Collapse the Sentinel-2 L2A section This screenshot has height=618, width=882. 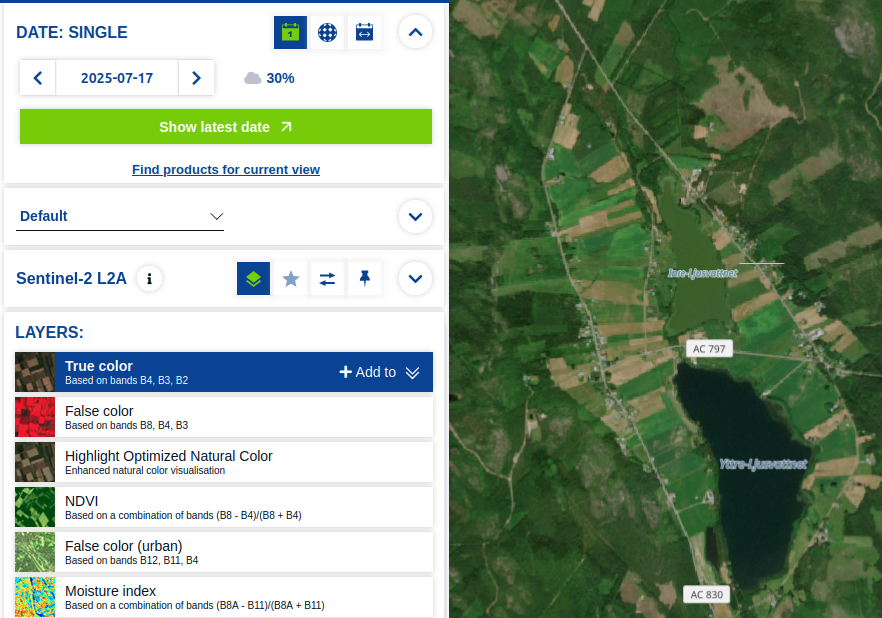coord(415,279)
